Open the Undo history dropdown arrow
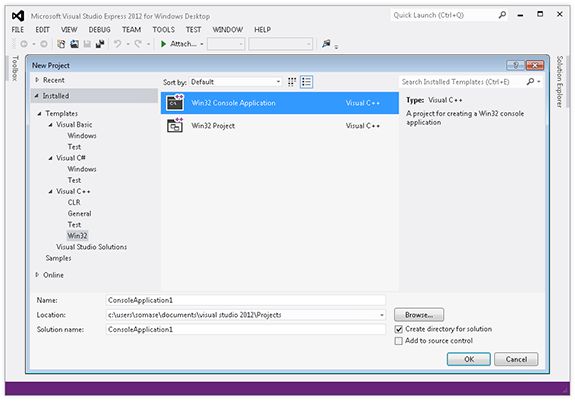Viewport: 575px width, 401px height. coord(128,44)
